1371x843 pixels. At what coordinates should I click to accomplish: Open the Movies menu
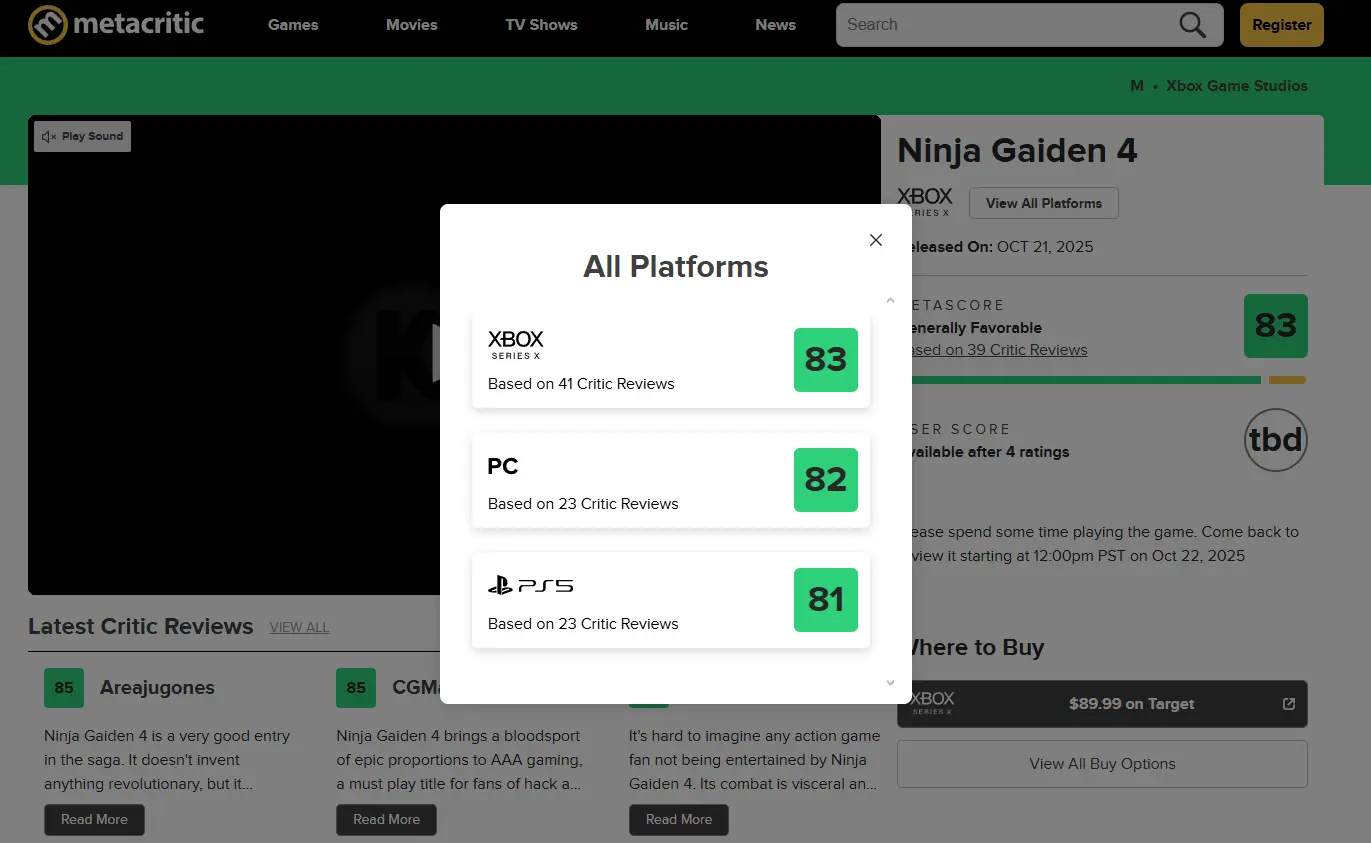[412, 25]
